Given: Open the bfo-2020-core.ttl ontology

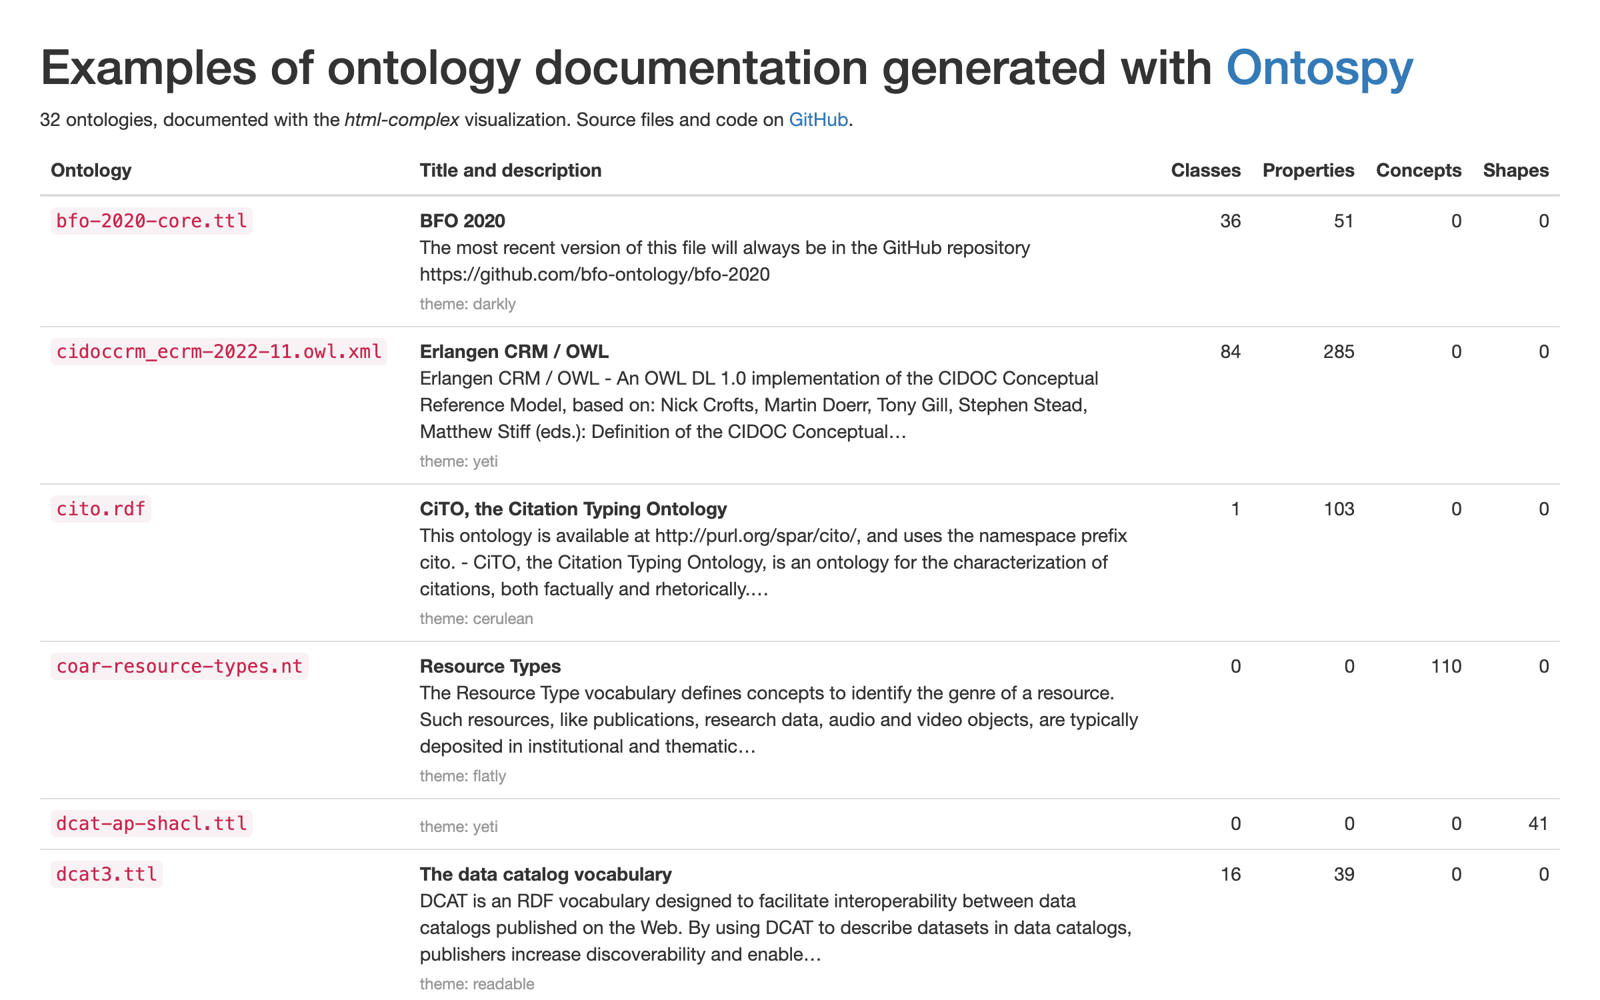Looking at the screenshot, I should [151, 221].
